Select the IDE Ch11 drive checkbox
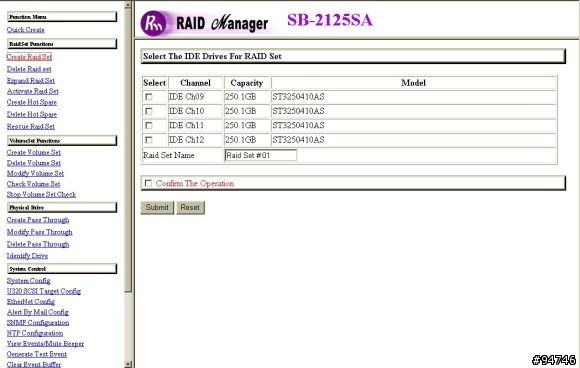 [149, 126]
